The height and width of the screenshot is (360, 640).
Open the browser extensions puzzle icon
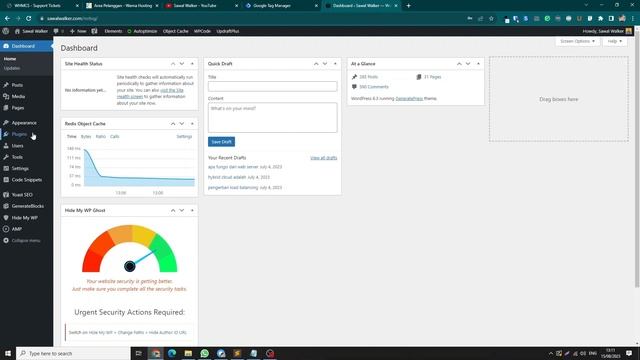tap(600, 18)
